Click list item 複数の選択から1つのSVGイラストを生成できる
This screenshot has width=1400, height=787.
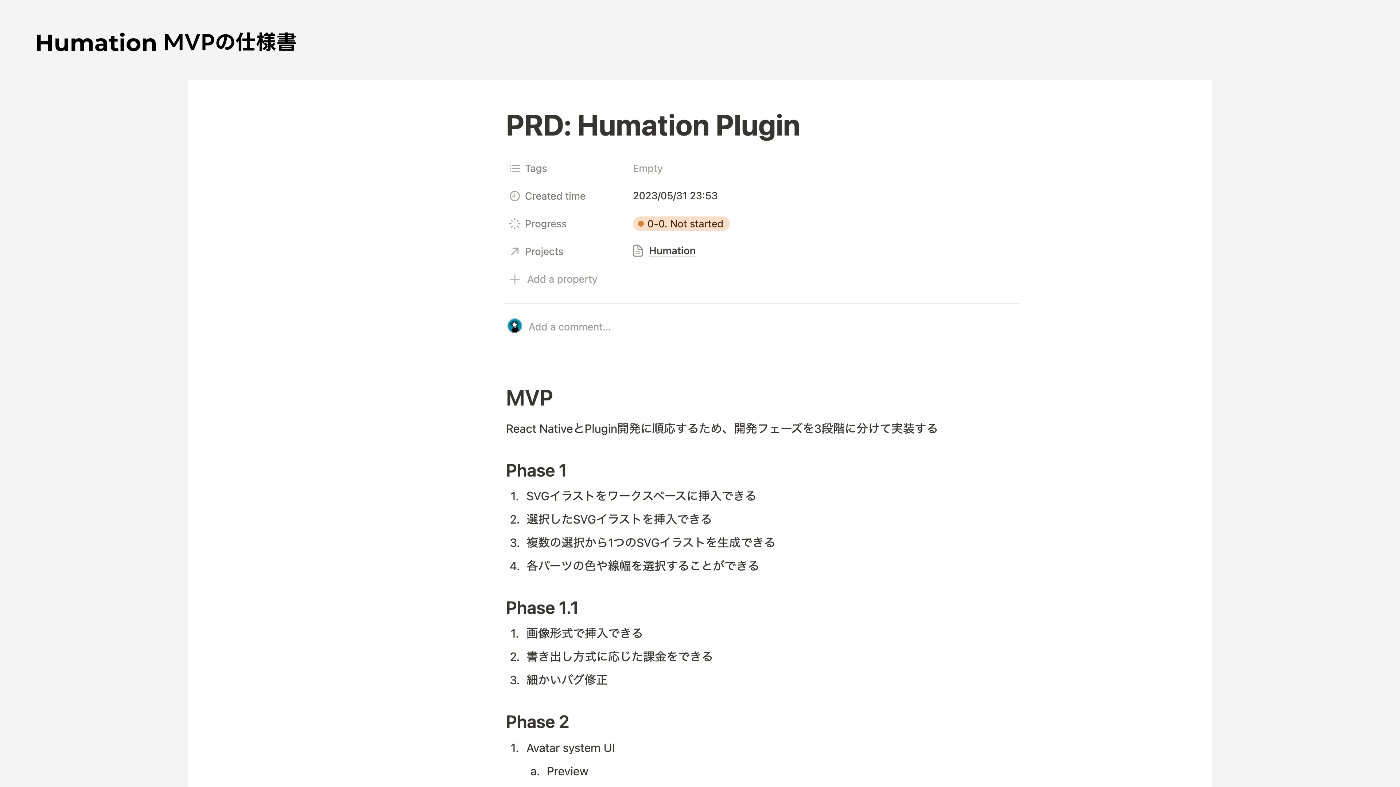click(651, 542)
